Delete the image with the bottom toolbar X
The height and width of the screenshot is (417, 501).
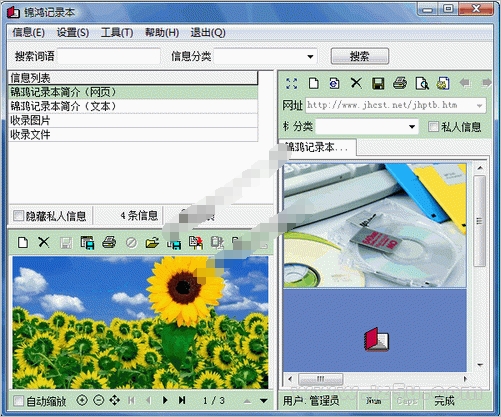44,242
